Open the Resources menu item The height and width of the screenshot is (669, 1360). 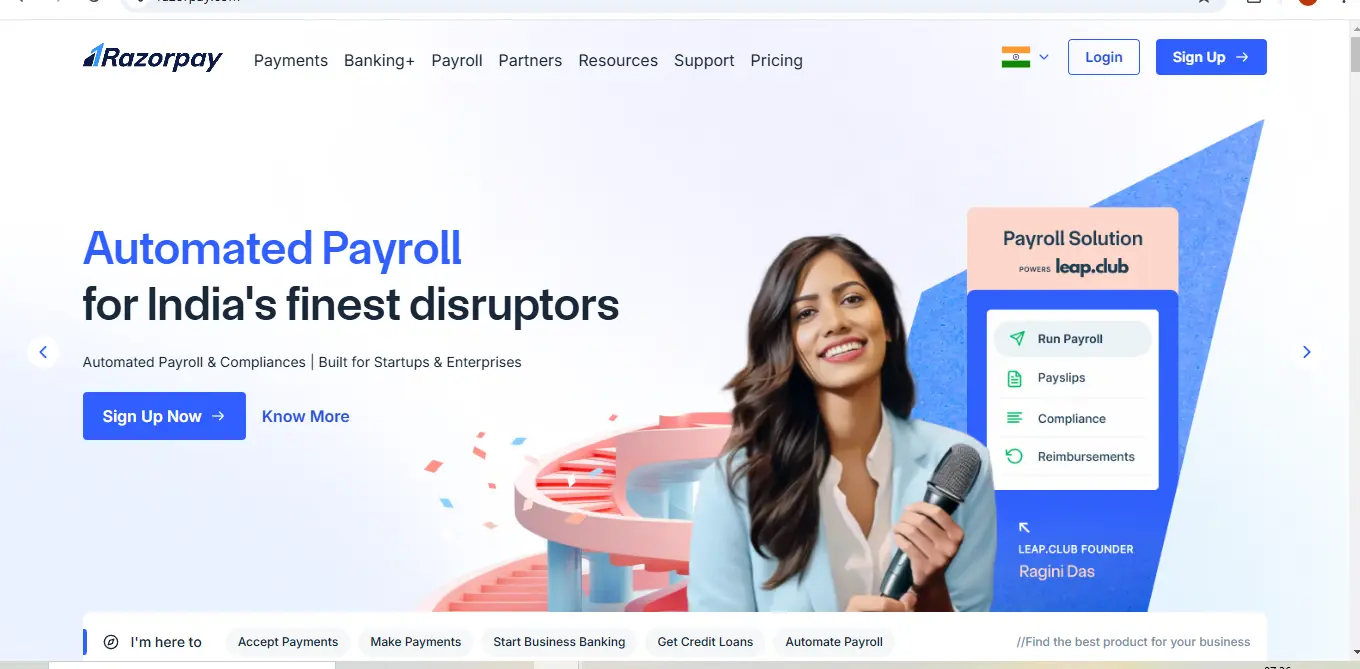coord(618,60)
